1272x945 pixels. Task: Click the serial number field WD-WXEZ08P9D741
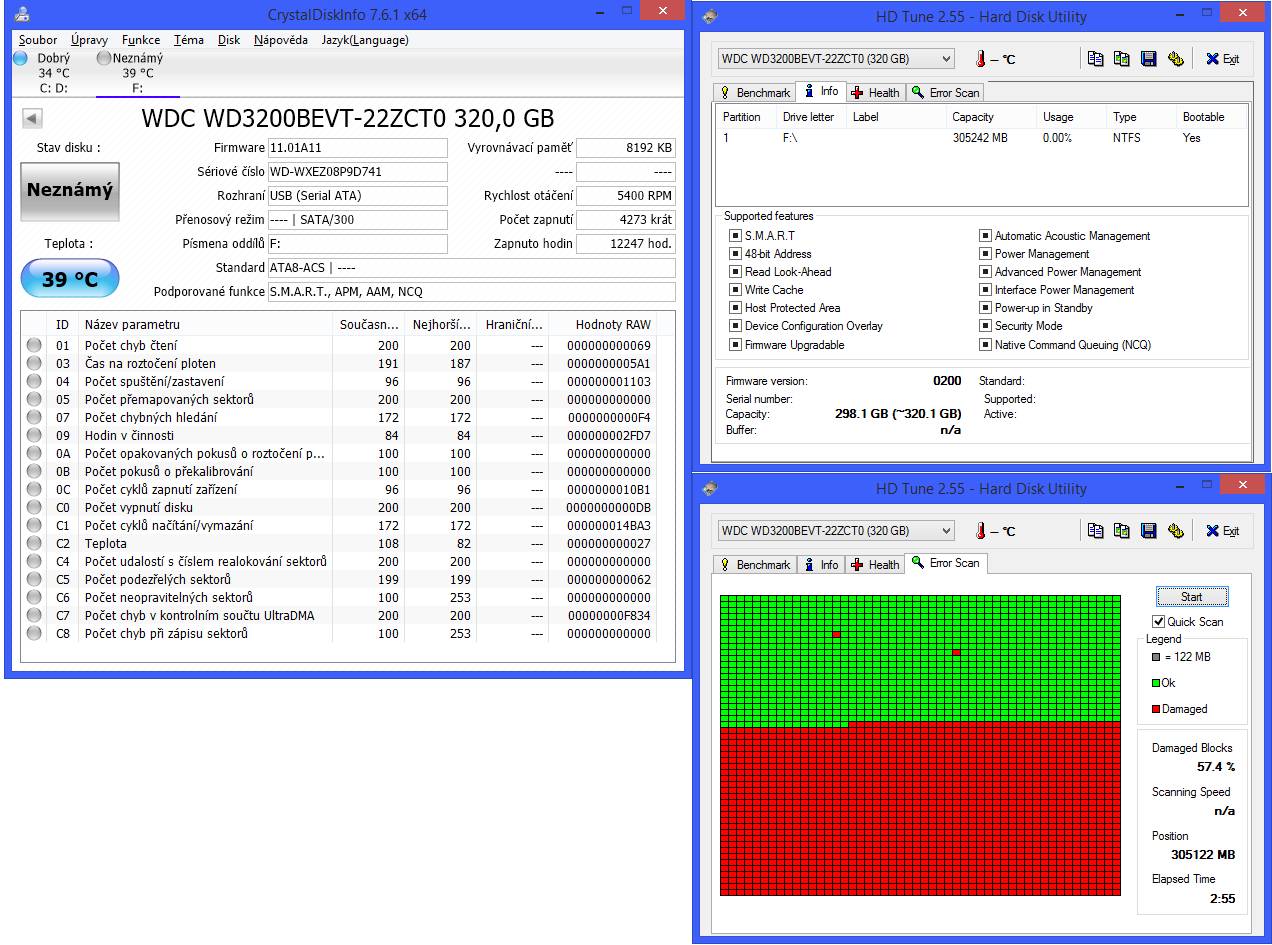click(x=357, y=172)
